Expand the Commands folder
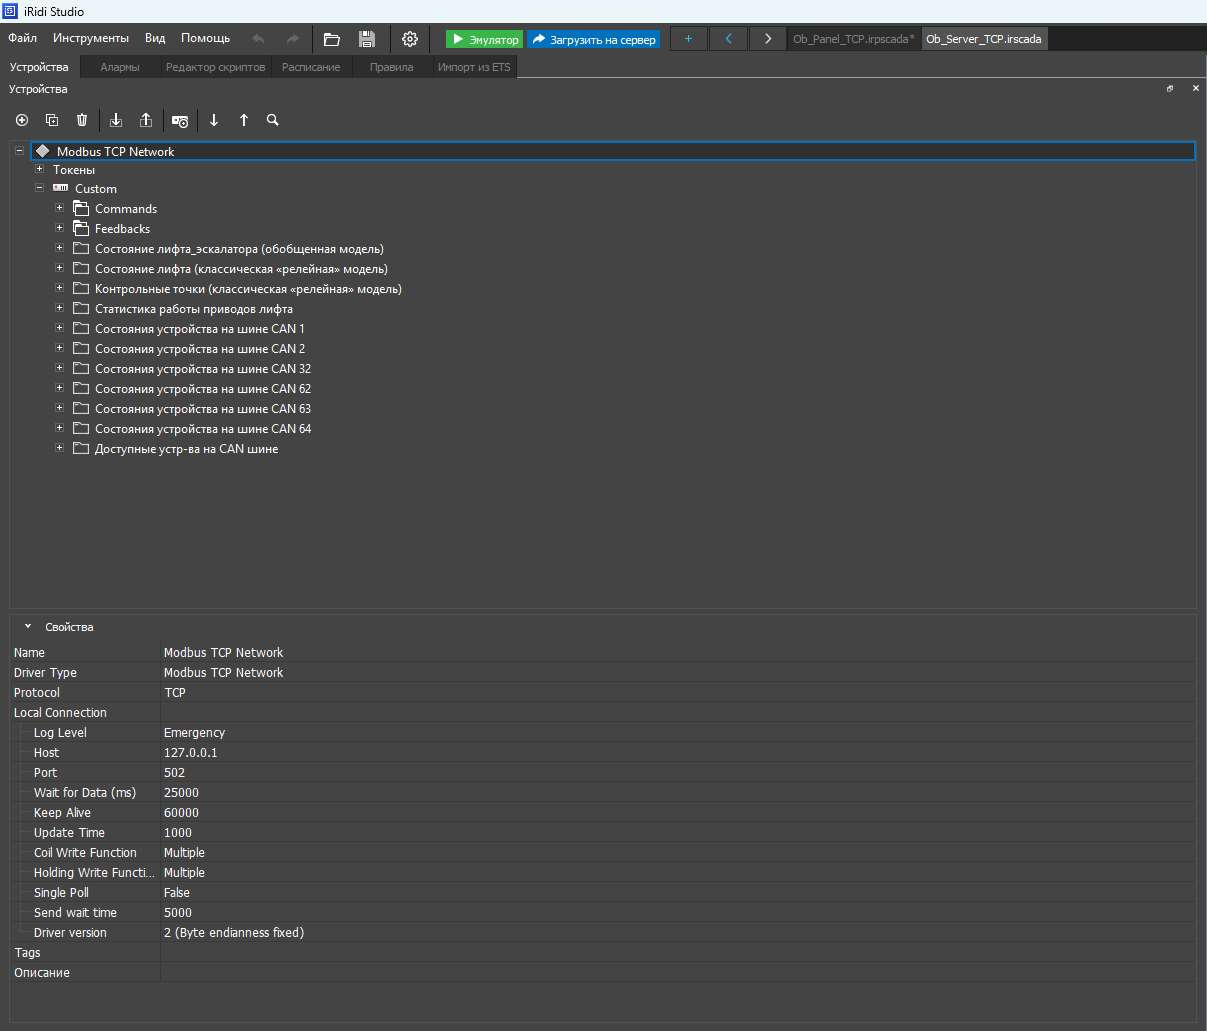Image resolution: width=1207 pixels, height=1031 pixels. pos(59,208)
